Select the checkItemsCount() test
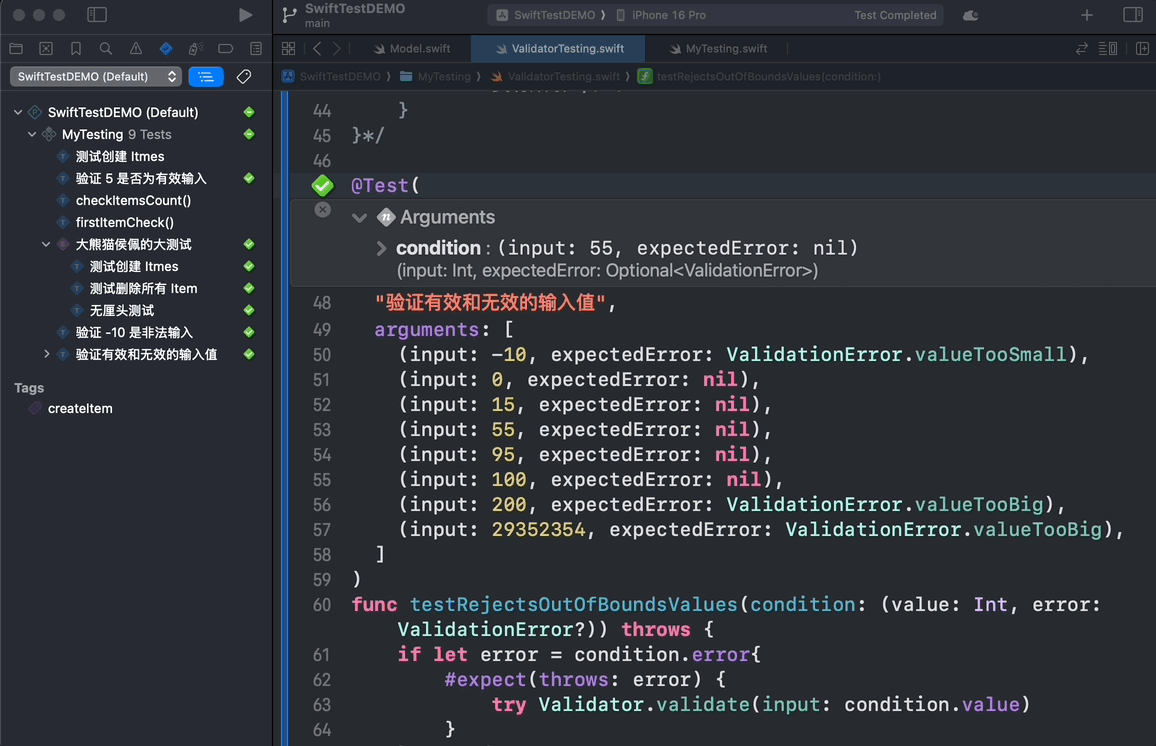The width and height of the screenshot is (1156, 746). 133,200
